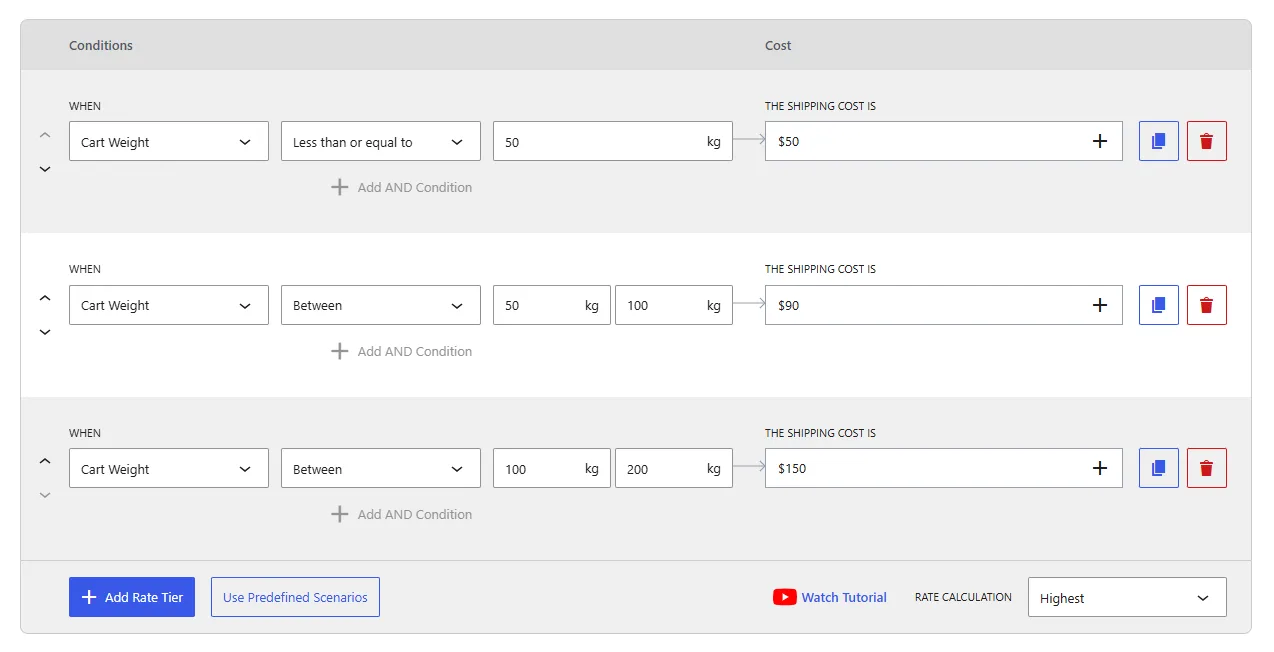Click the 200 kg maximum weight field
1274x652 pixels.
tap(674, 468)
